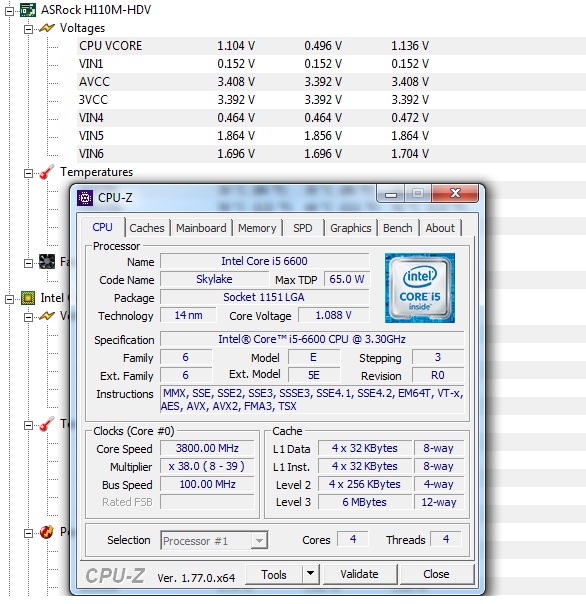The width and height of the screenshot is (586, 604).
Task: Click the L1 Data value '4 x 32 KBytes'
Action: [x=365, y=448]
